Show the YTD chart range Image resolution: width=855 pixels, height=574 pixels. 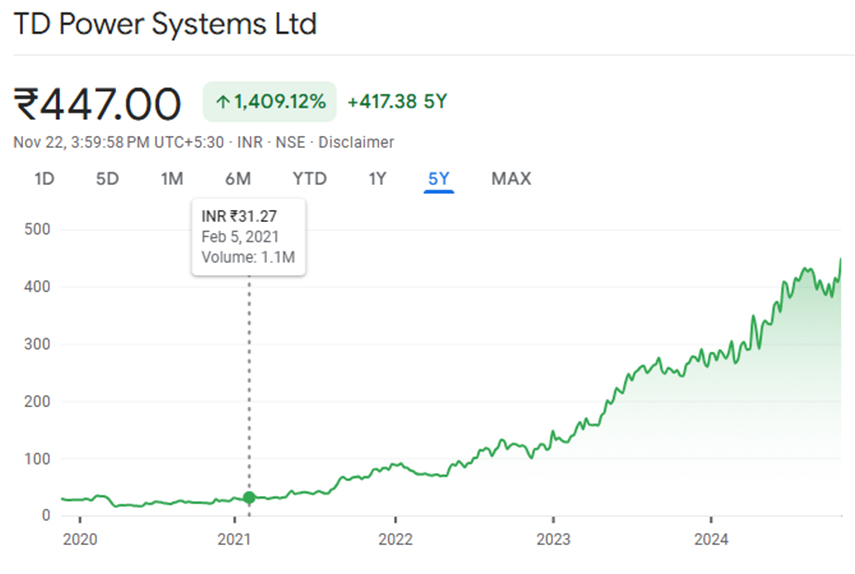click(x=310, y=179)
